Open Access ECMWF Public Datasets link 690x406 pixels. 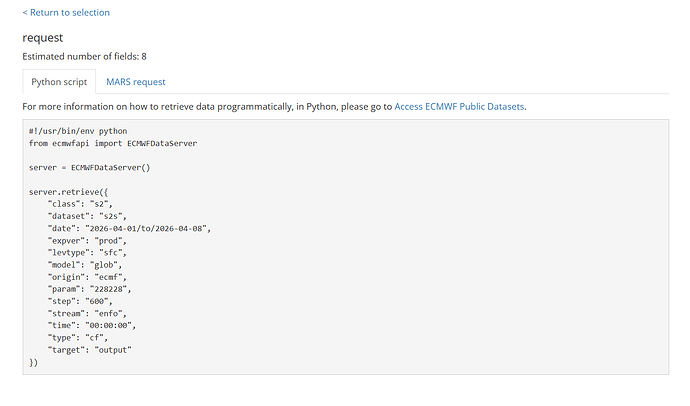pyautogui.click(x=459, y=106)
